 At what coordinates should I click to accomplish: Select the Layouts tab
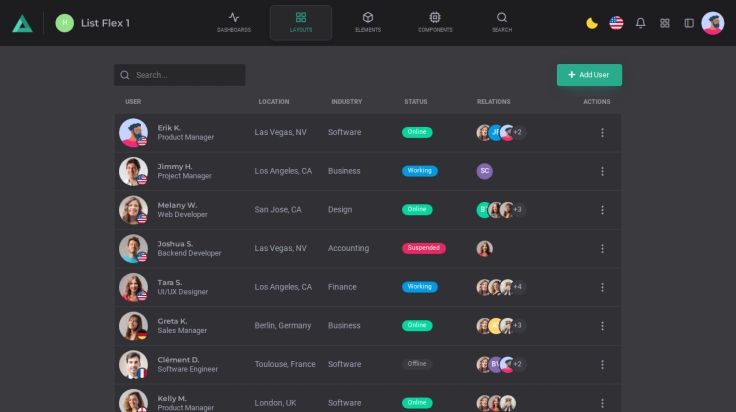(301, 22)
